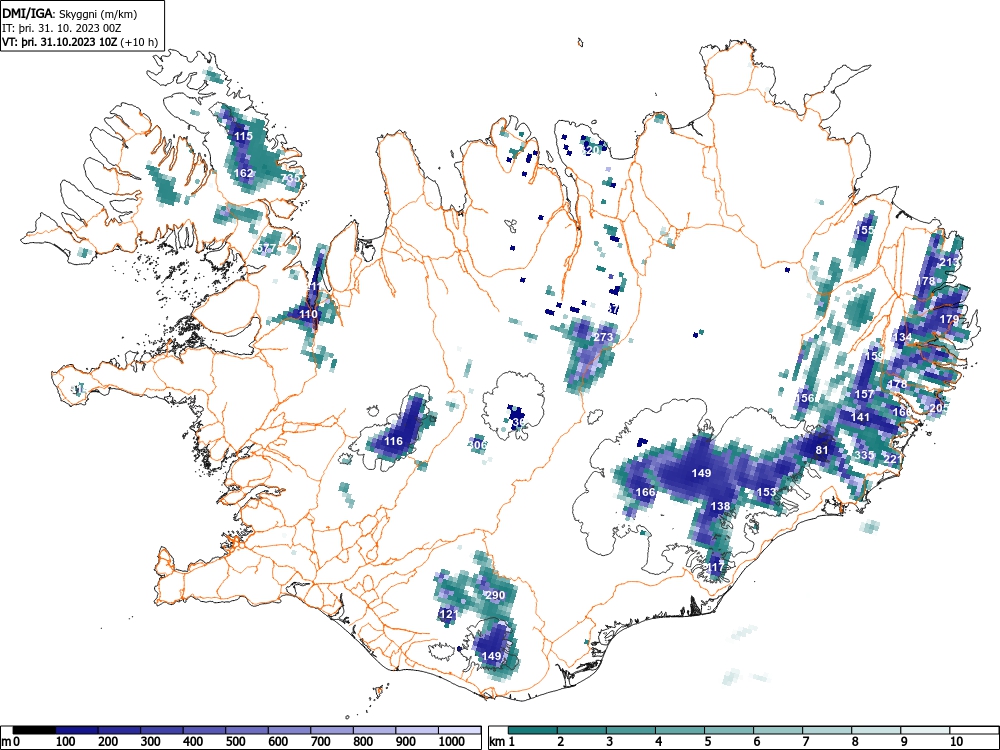Click the '157' visibility value on the map
This screenshot has width=1000, height=750.
point(864,394)
